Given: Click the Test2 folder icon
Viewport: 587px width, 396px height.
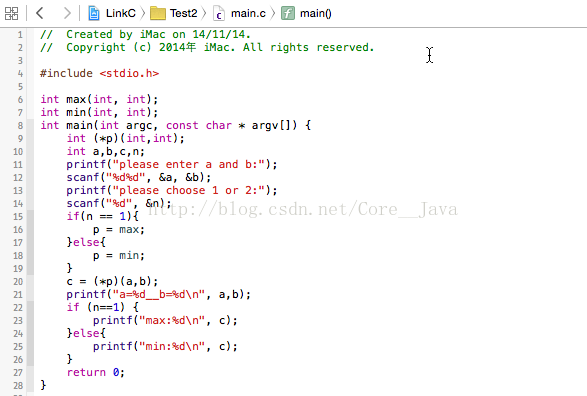Looking at the screenshot, I should click(158, 13).
